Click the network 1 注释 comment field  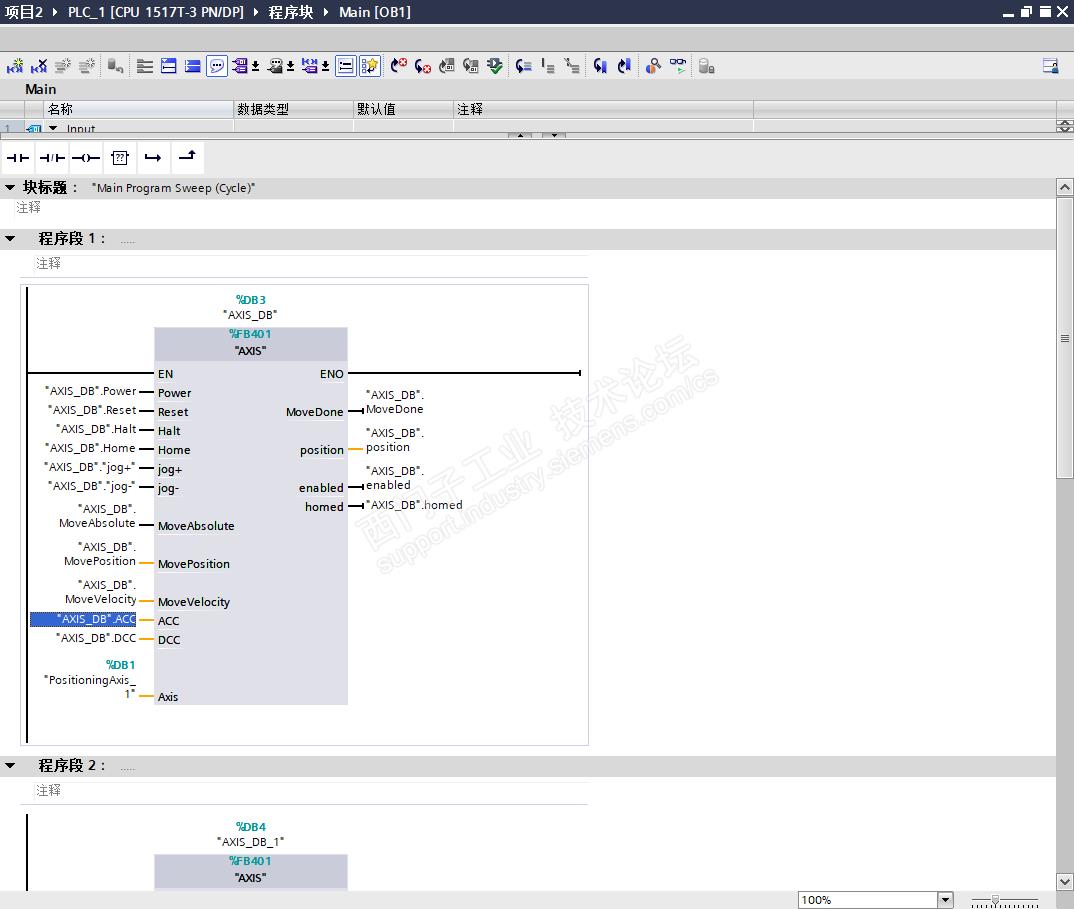(312, 264)
